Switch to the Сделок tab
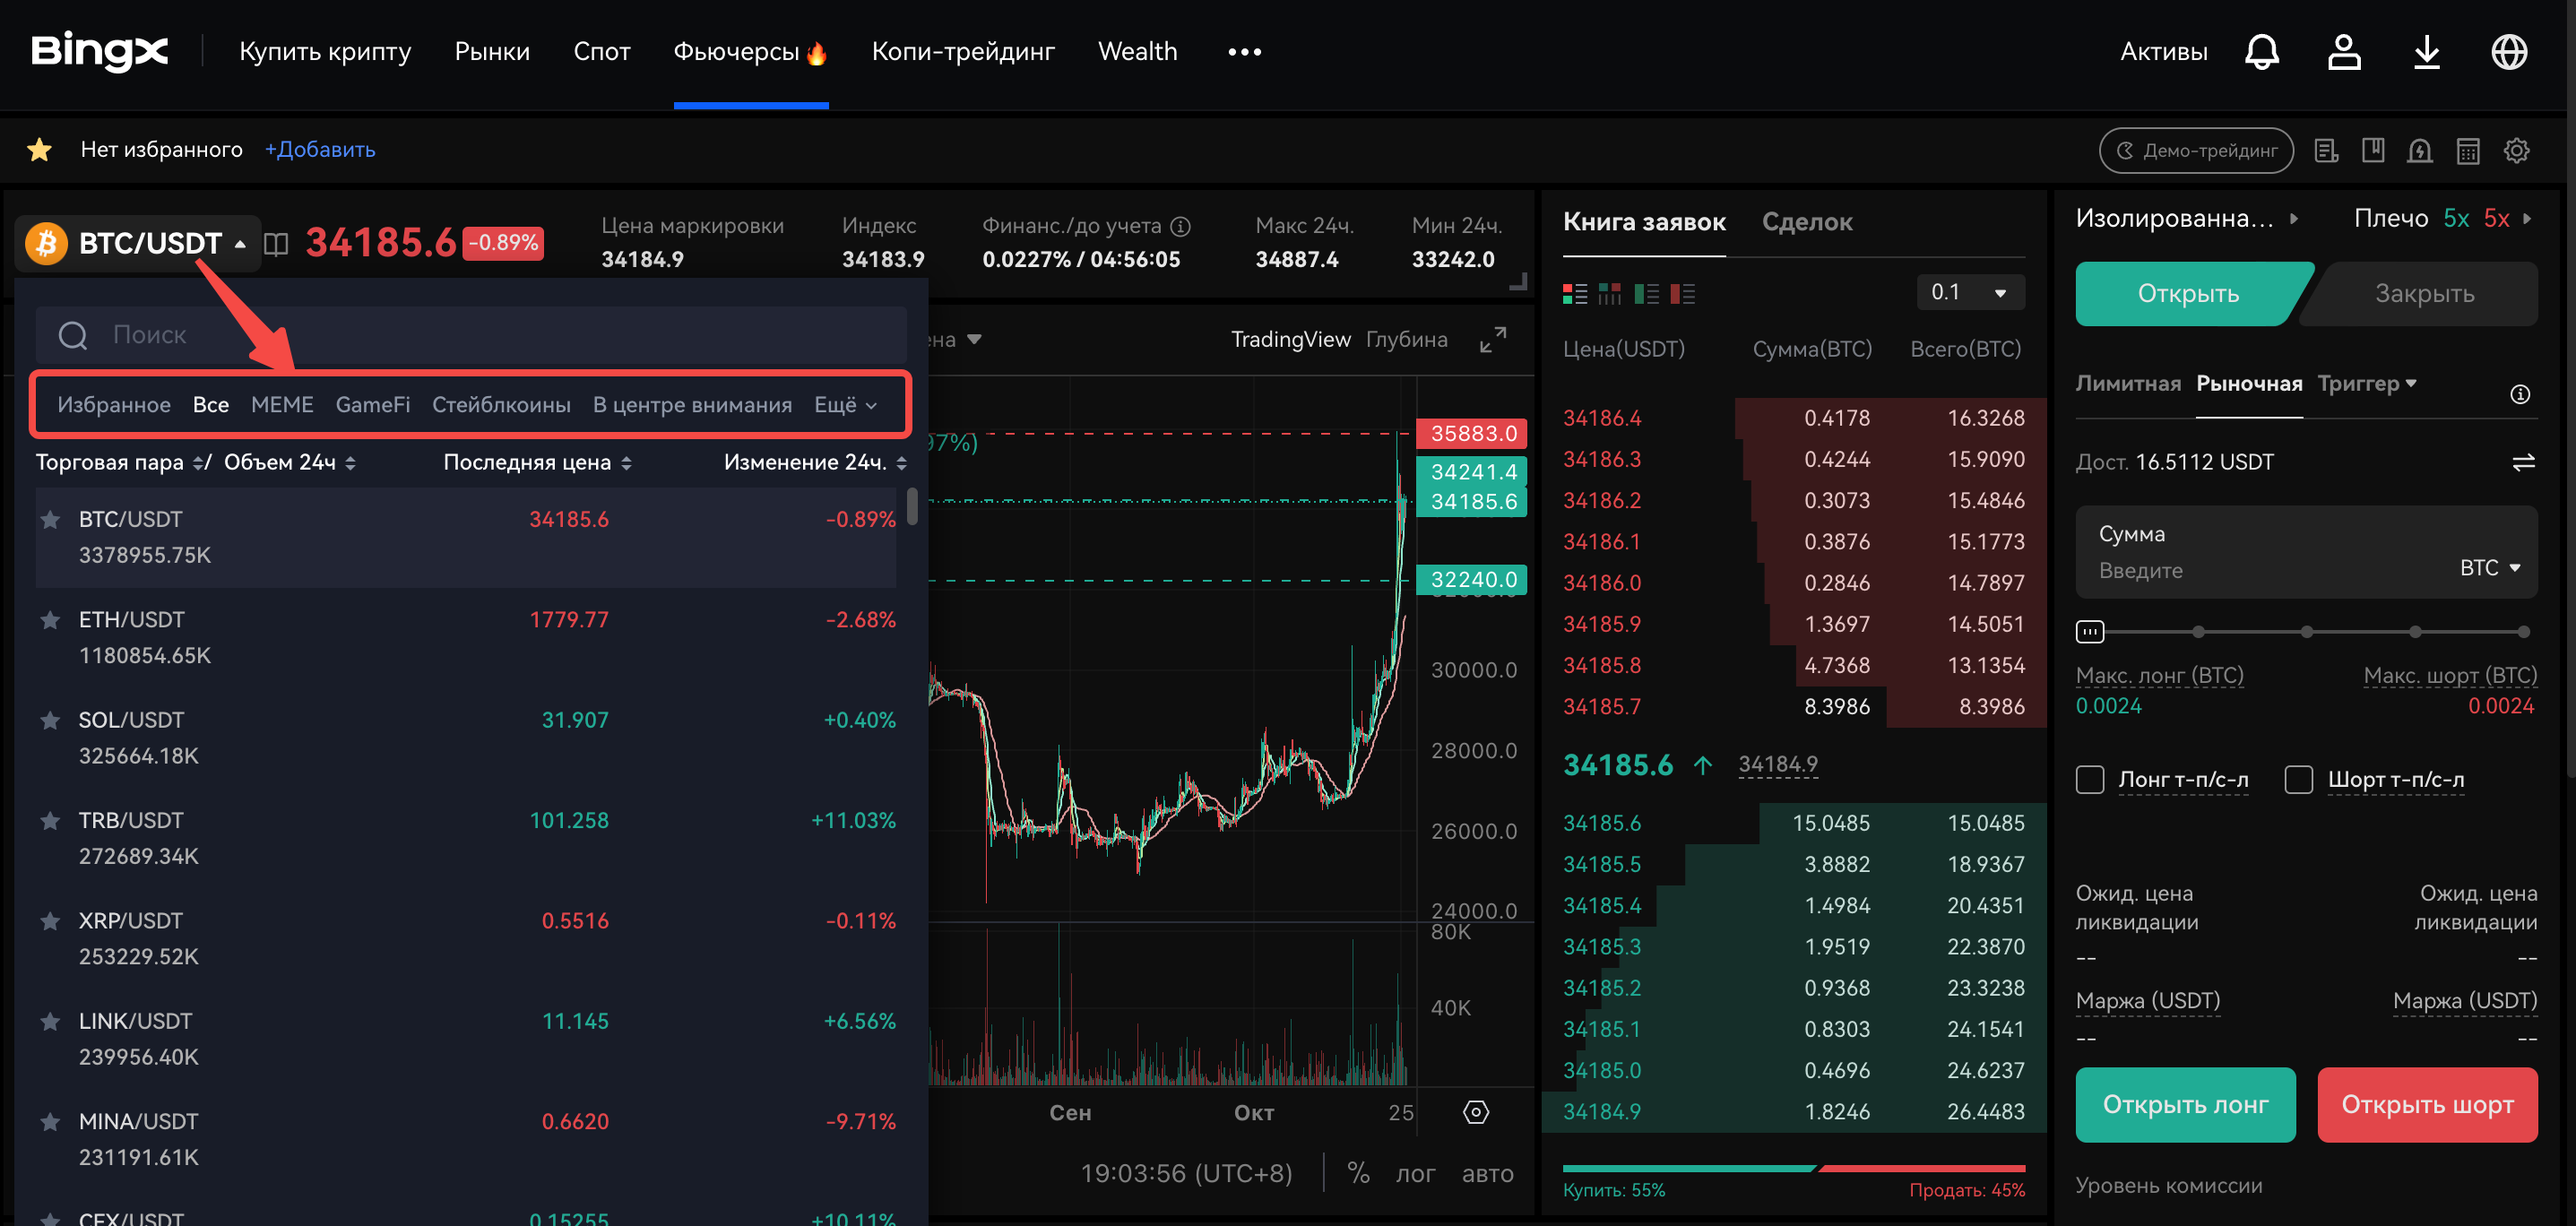Viewport: 2576px width, 1226px height. pos(1806,222)
